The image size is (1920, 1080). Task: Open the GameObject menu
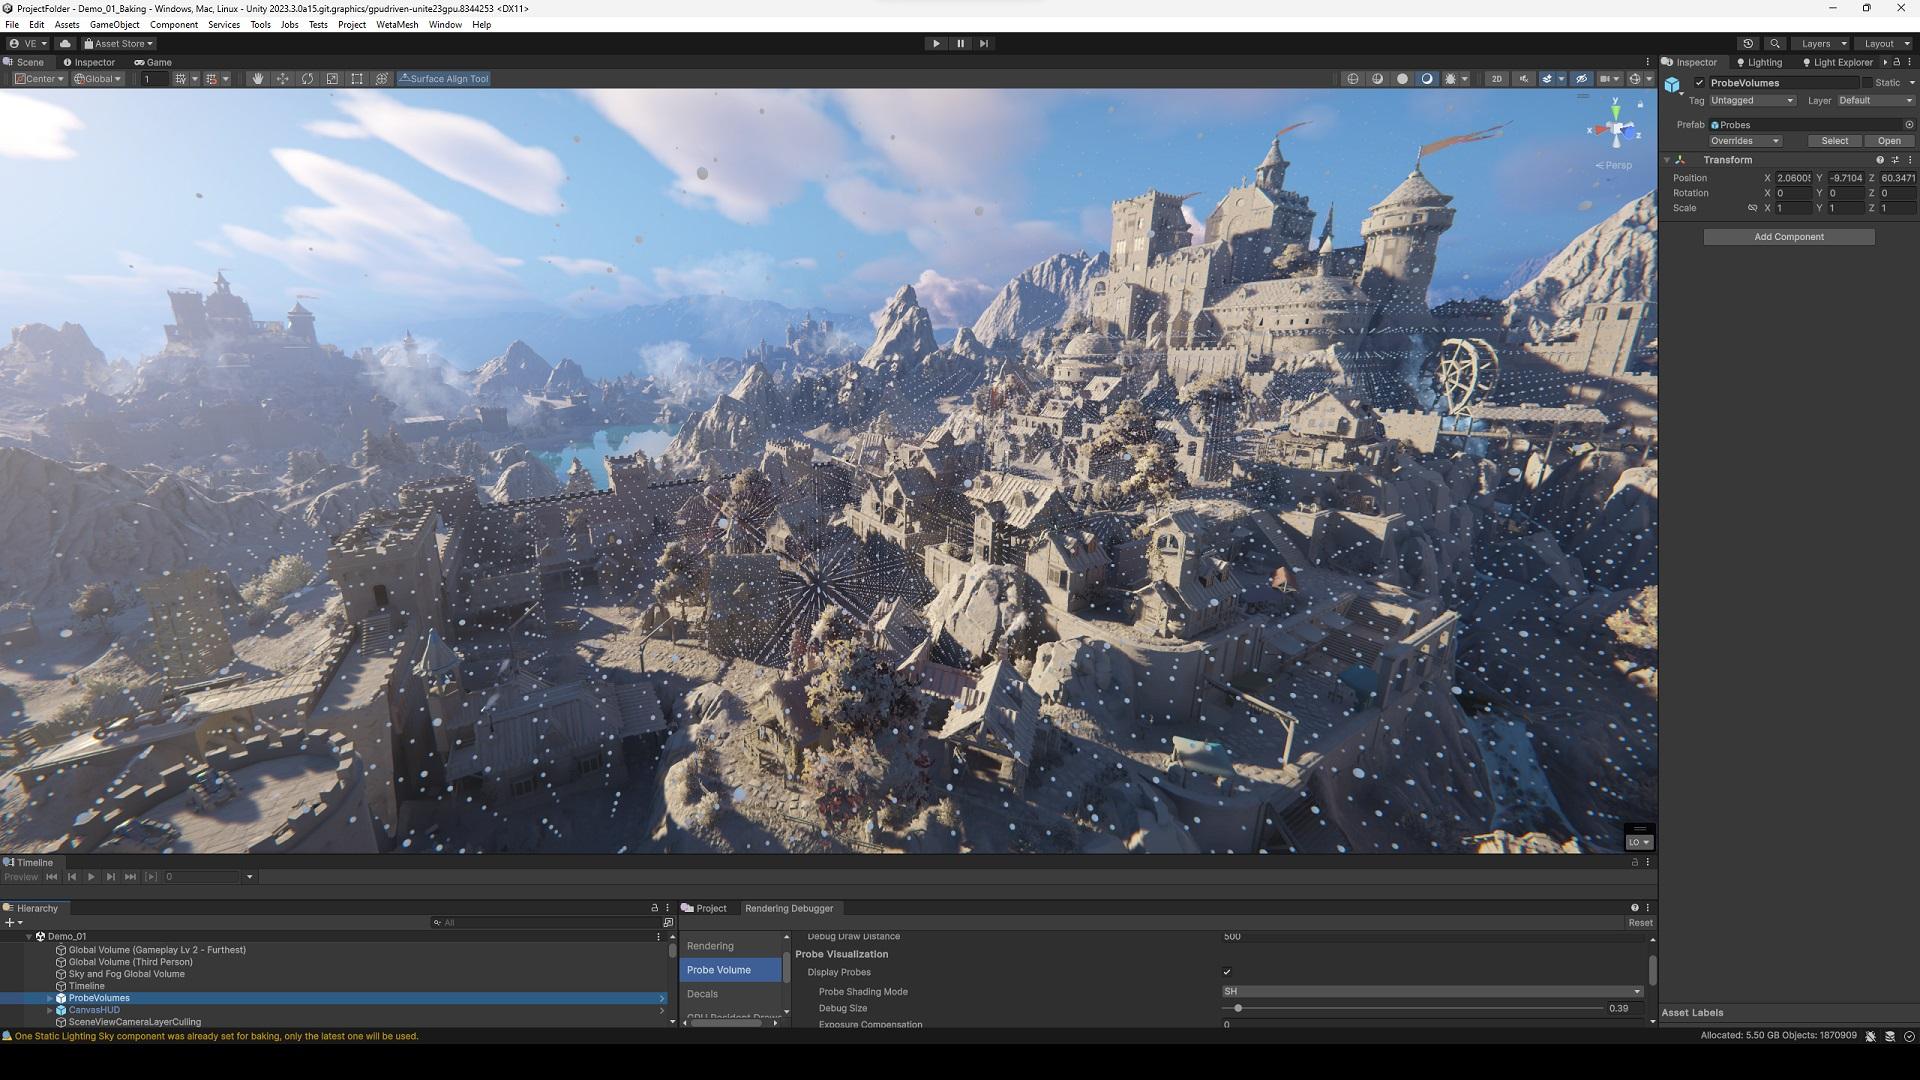click(114, 25)
